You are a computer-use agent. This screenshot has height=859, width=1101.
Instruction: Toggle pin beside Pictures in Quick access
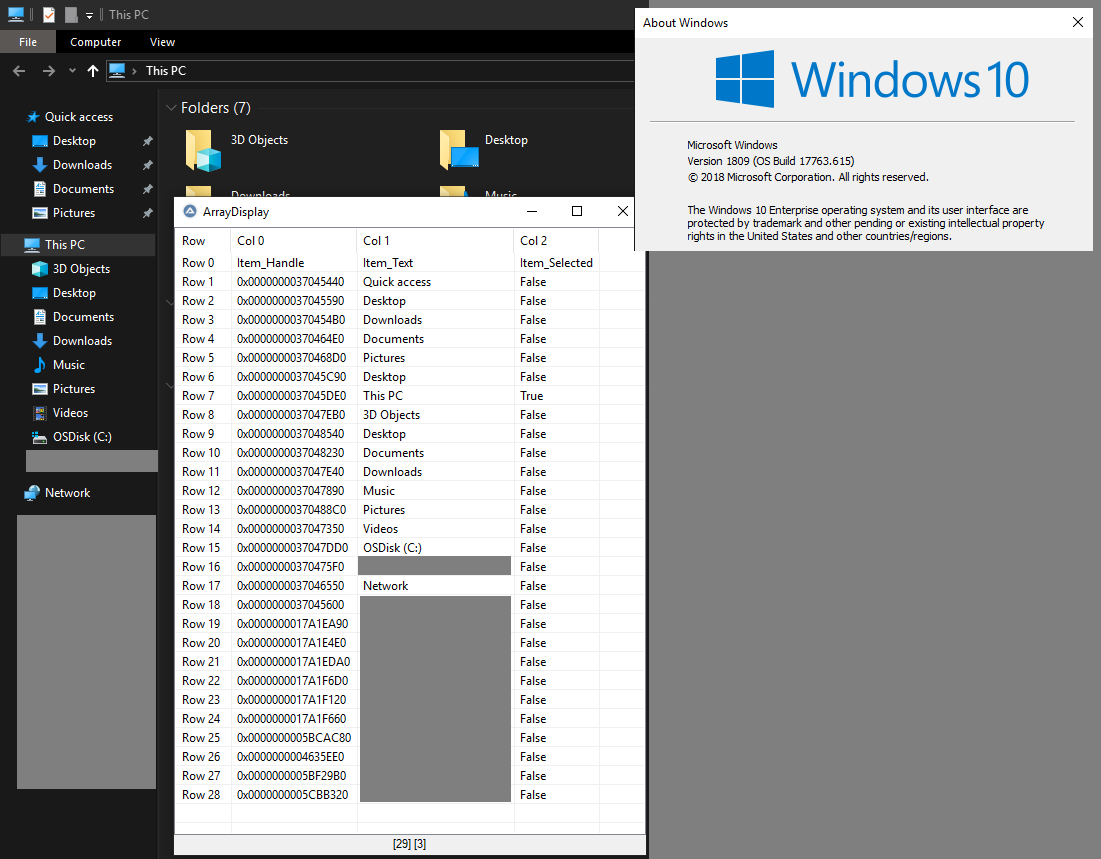pyautogui.click(x=147, y=213)
